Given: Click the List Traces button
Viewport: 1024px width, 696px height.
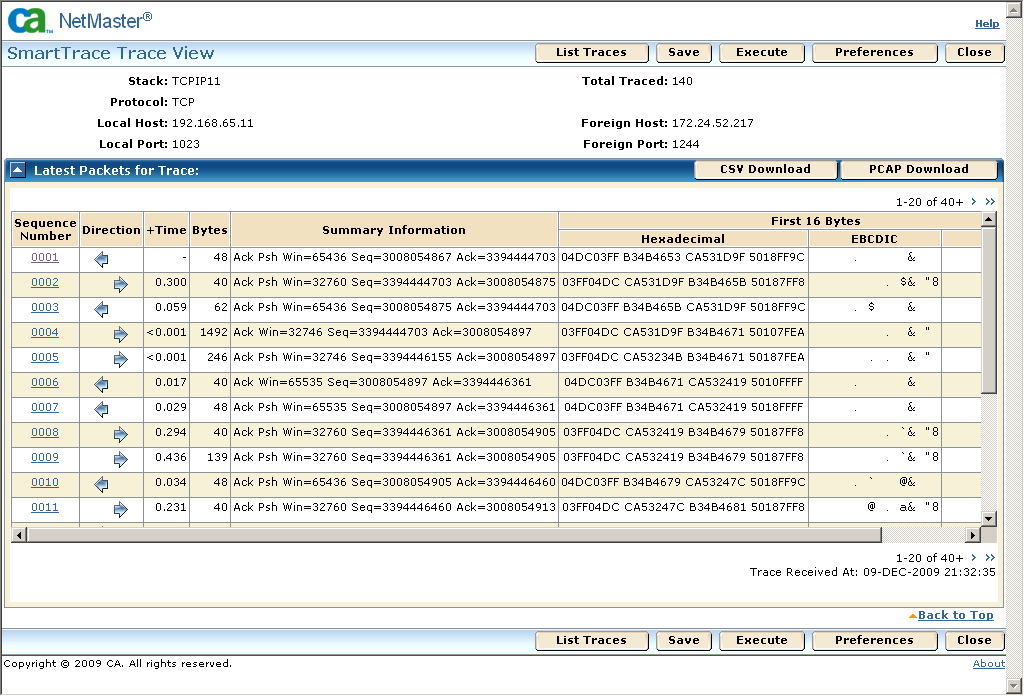Looking at the screenshot, I should 591,52.
